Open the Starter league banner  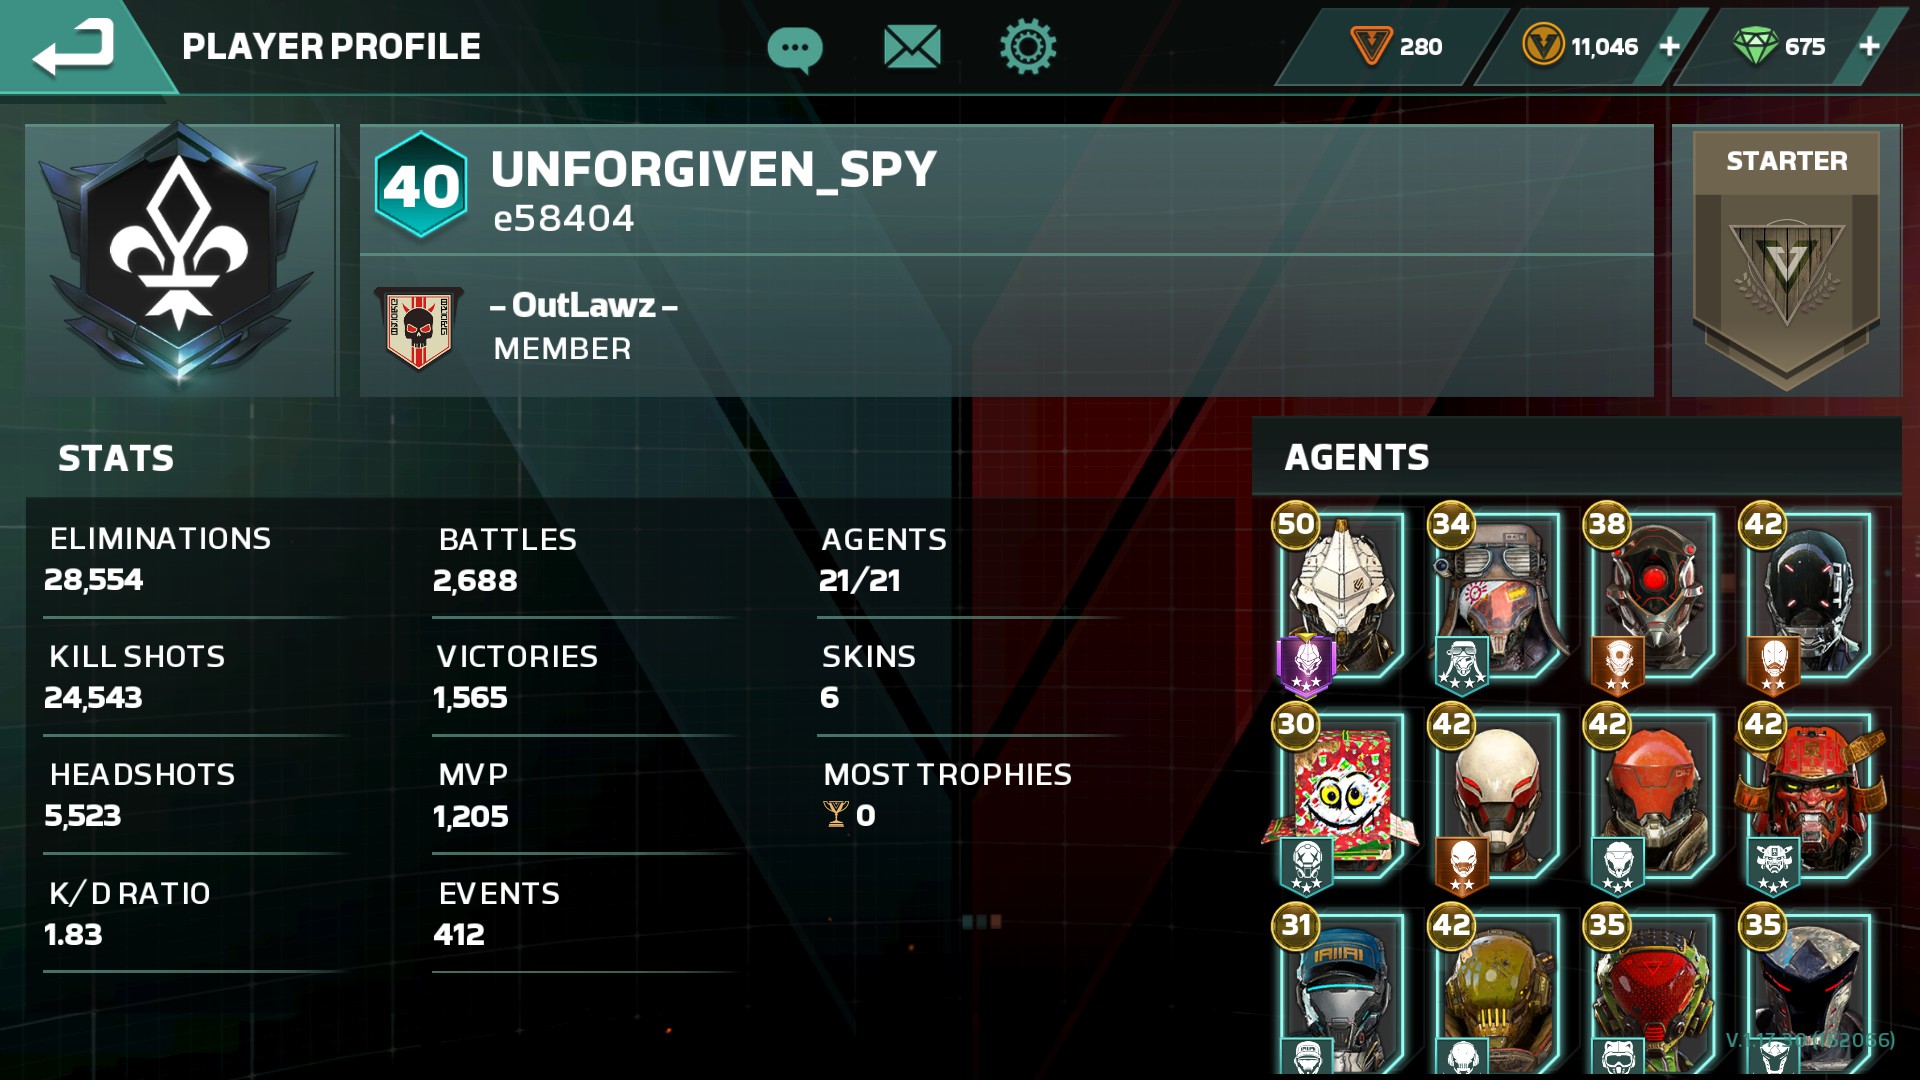(1787, 260)
